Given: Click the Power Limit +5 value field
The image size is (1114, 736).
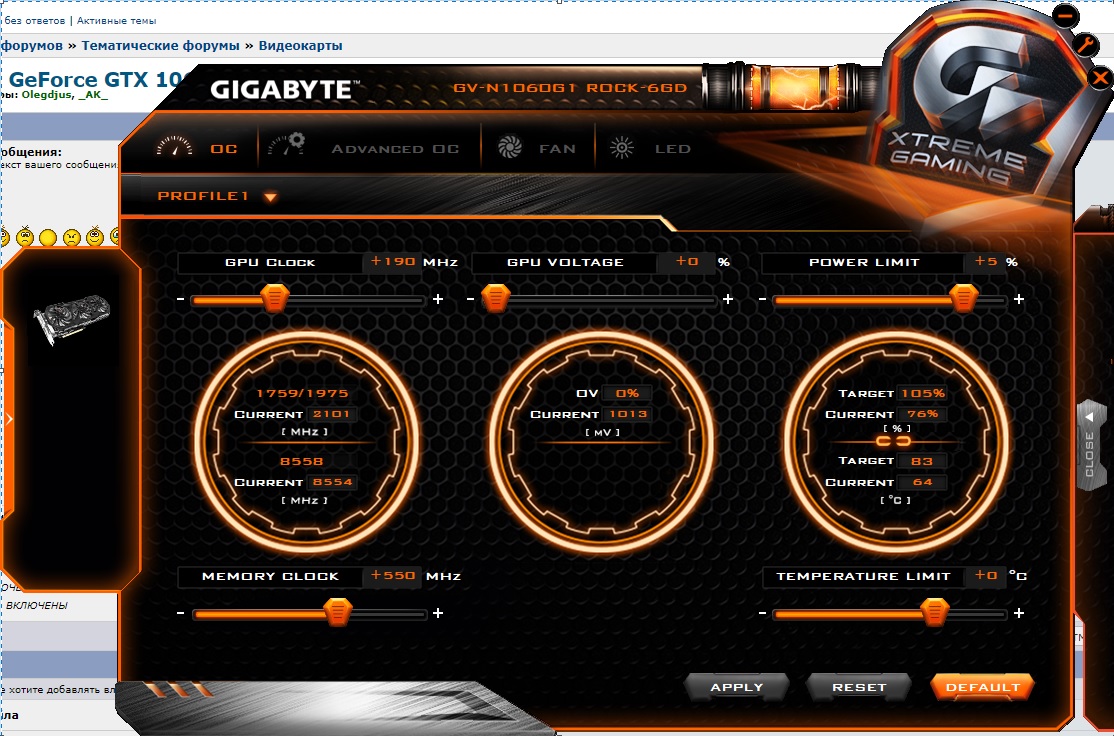Looking at the screenshot, I should tap(985, 261).
